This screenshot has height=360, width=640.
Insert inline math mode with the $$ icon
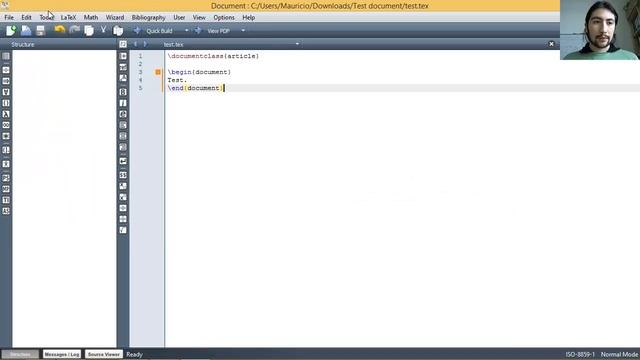click(123, 175)
